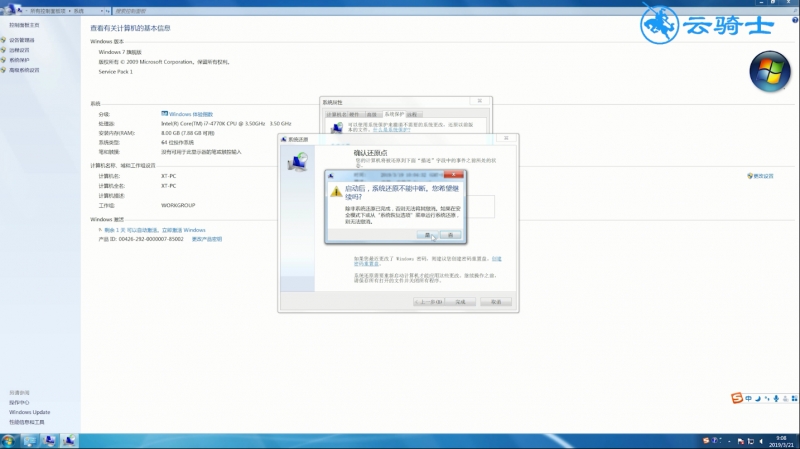The image size is (800, 449).
Task: Click the blue help globe tray icon
Action: point(715,441)
